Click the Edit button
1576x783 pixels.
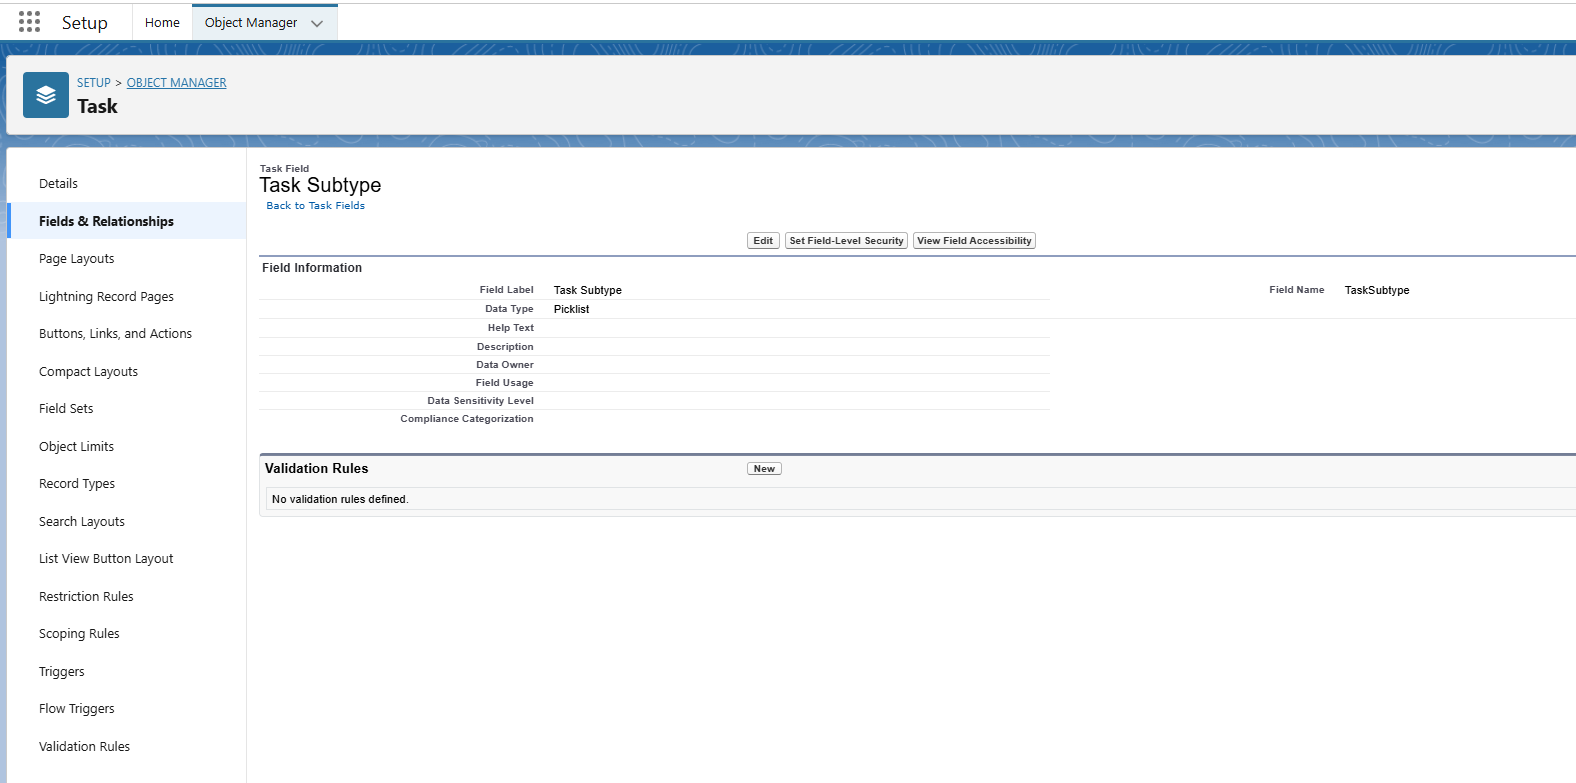tap(763, 241)
